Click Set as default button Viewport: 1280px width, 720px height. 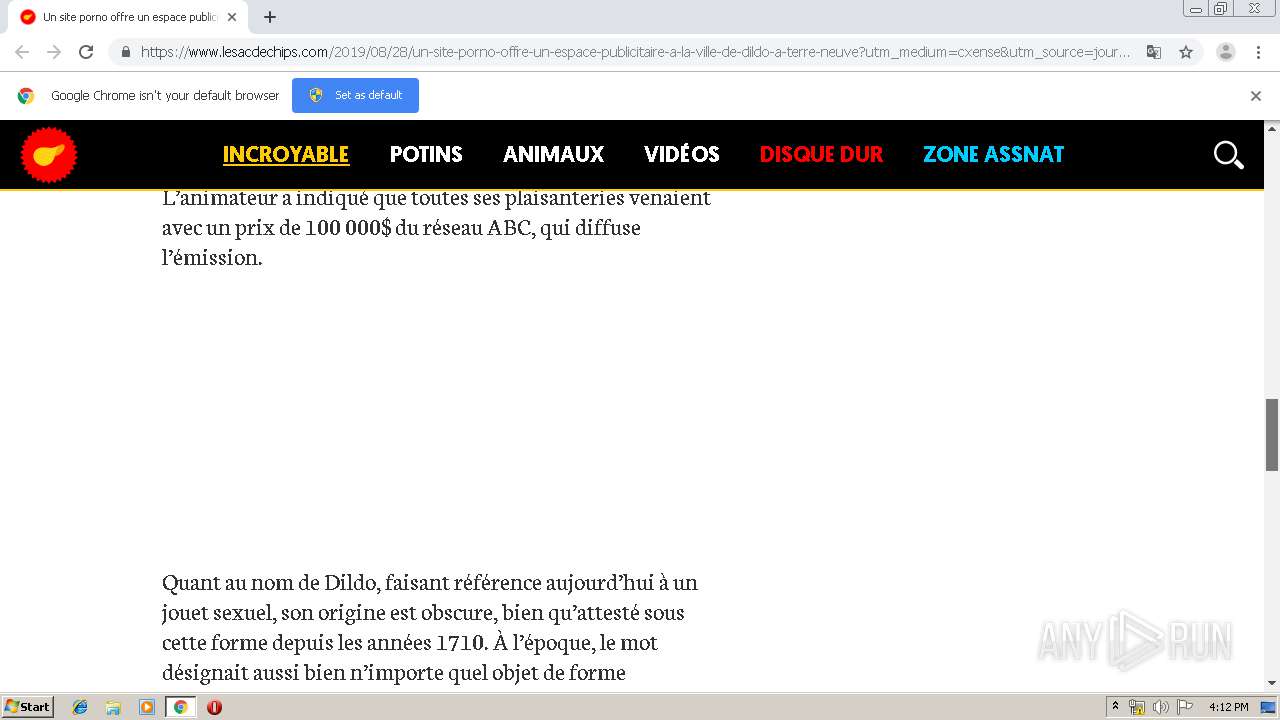tap(355, 95)
